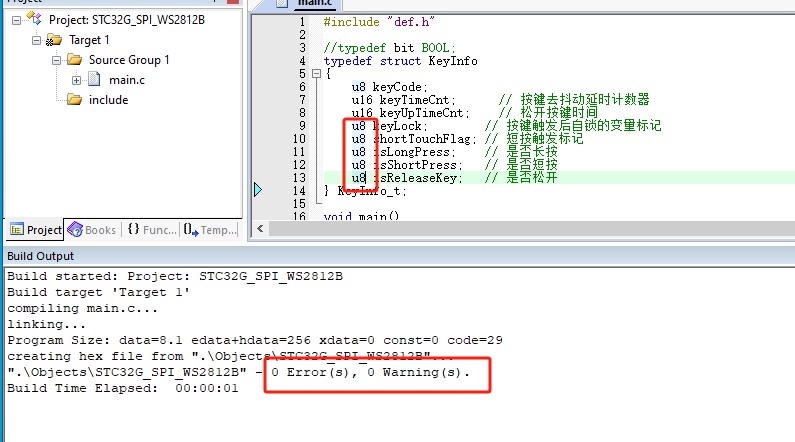Click the 'linking...' output line

[46, 324]
